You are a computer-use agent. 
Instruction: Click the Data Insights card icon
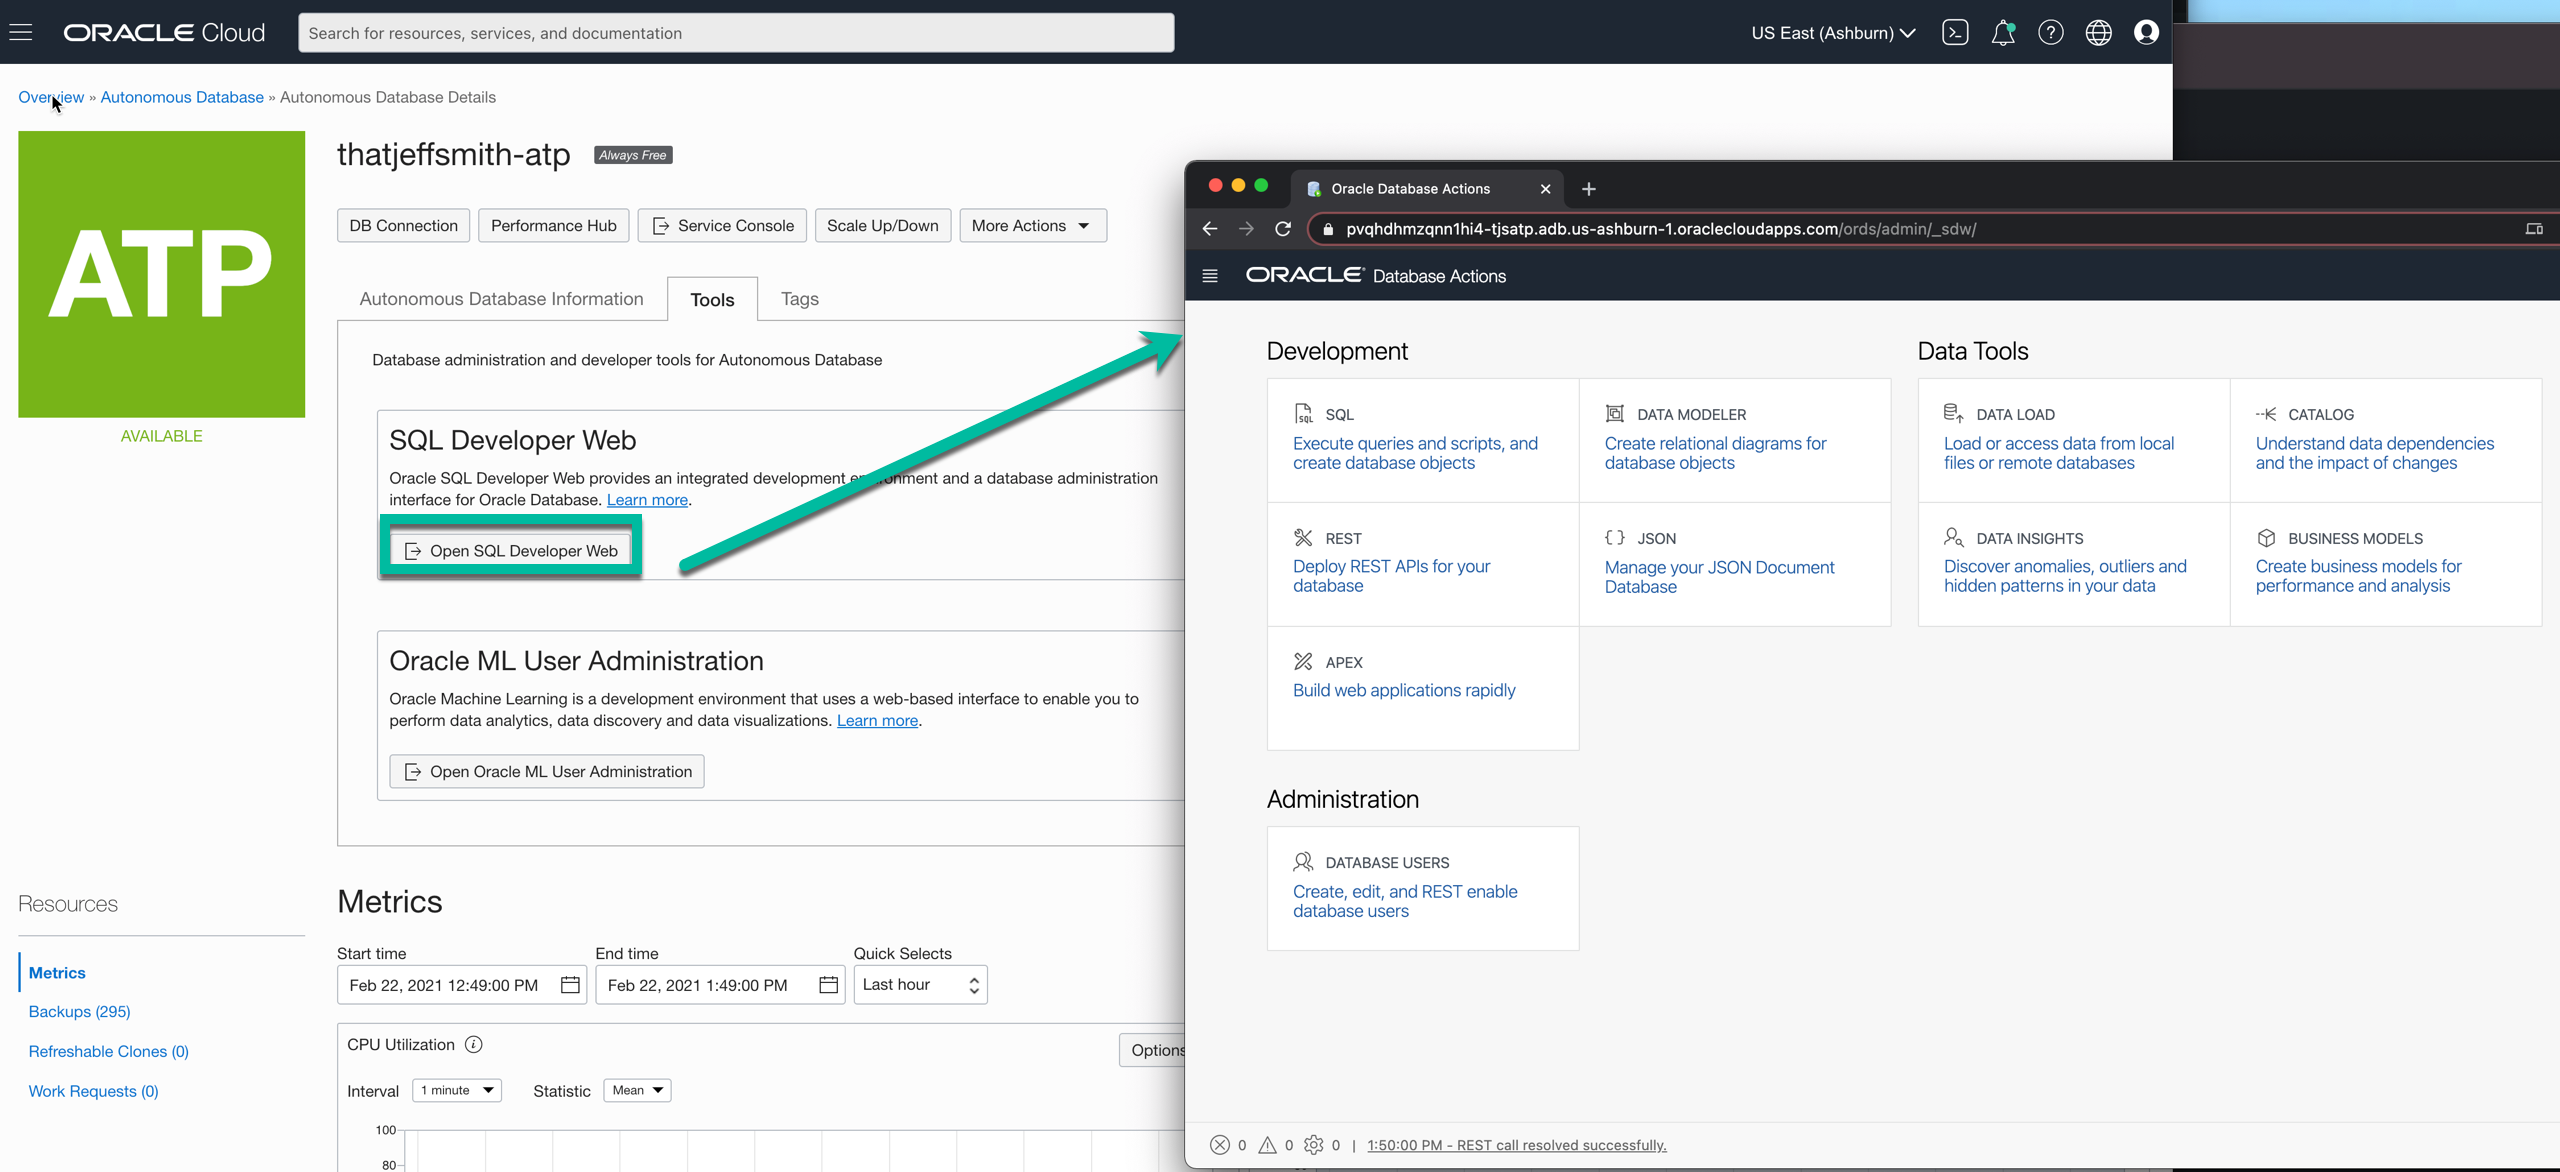tap(1953, 538)
